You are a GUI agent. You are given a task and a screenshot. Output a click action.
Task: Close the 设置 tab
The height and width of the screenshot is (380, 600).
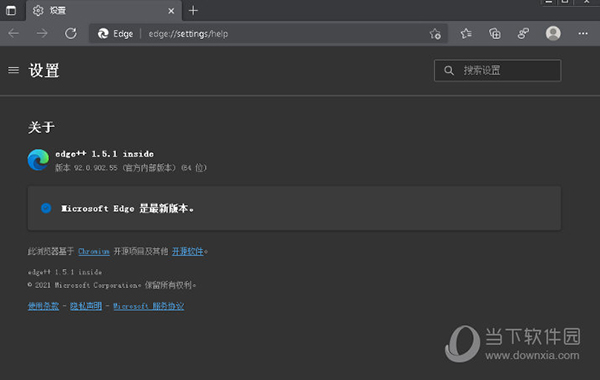171,11
